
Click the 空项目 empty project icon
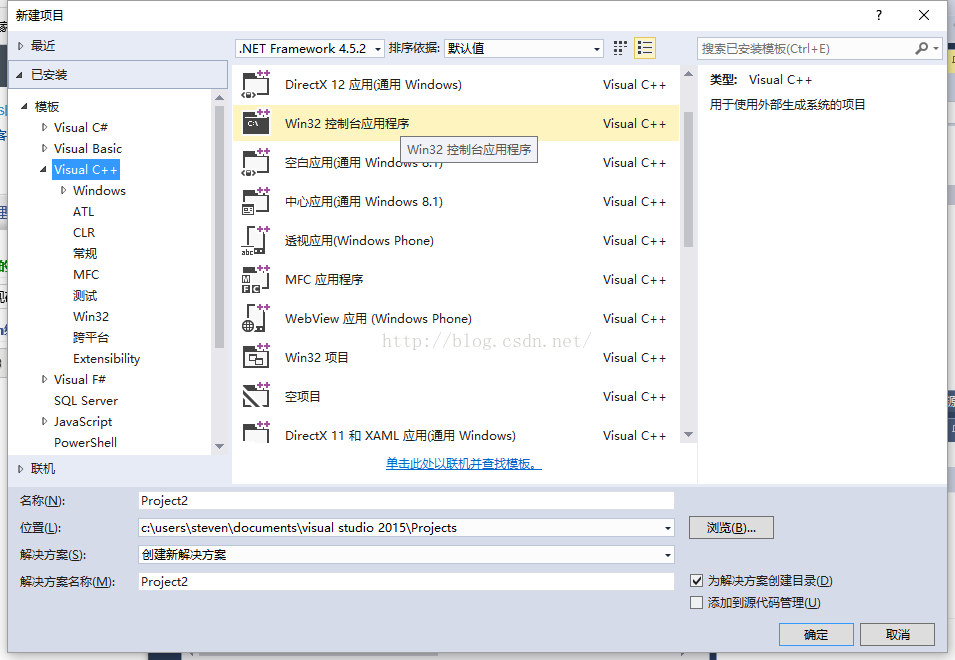click(x=256, y=396)
